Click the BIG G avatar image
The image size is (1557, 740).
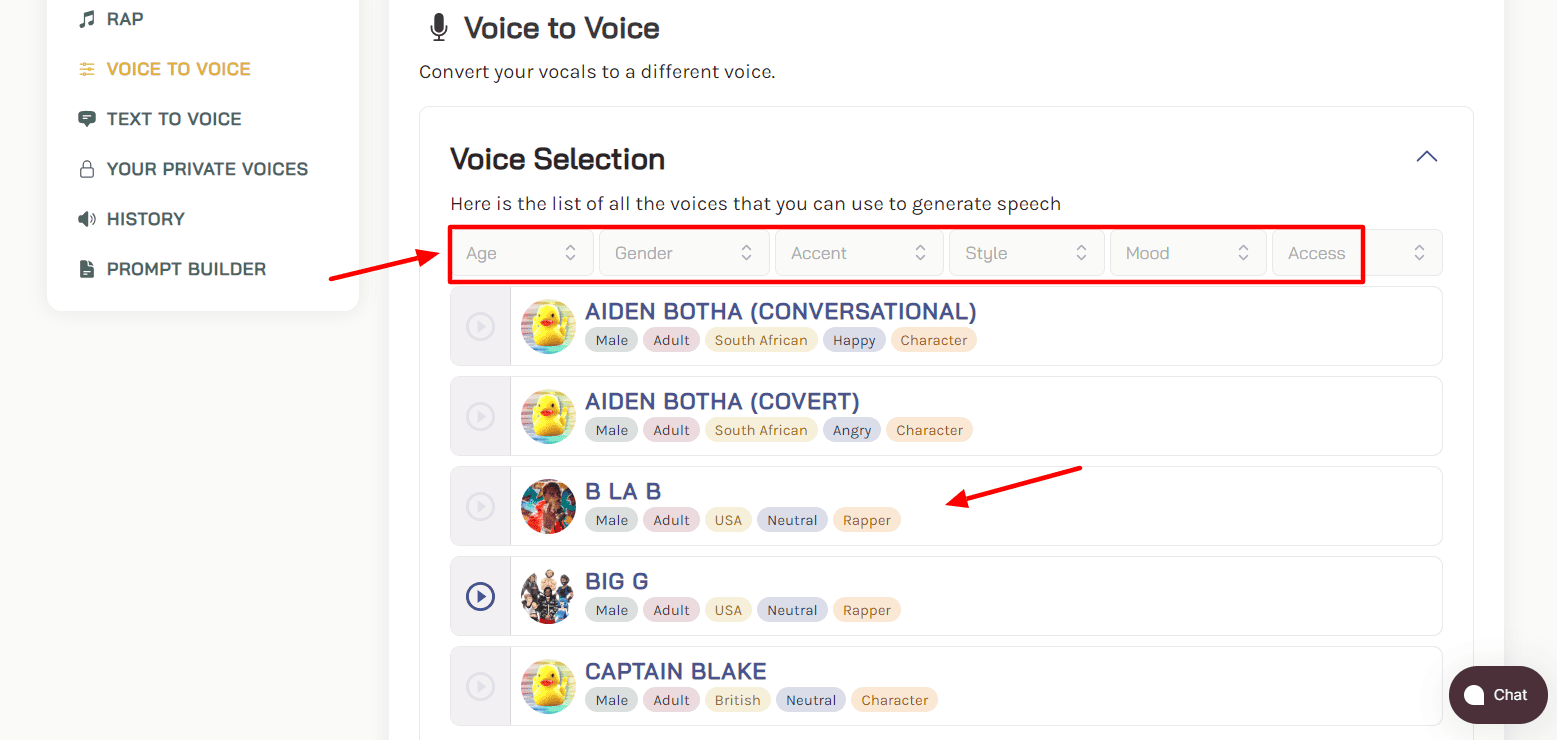pos(548,597)
